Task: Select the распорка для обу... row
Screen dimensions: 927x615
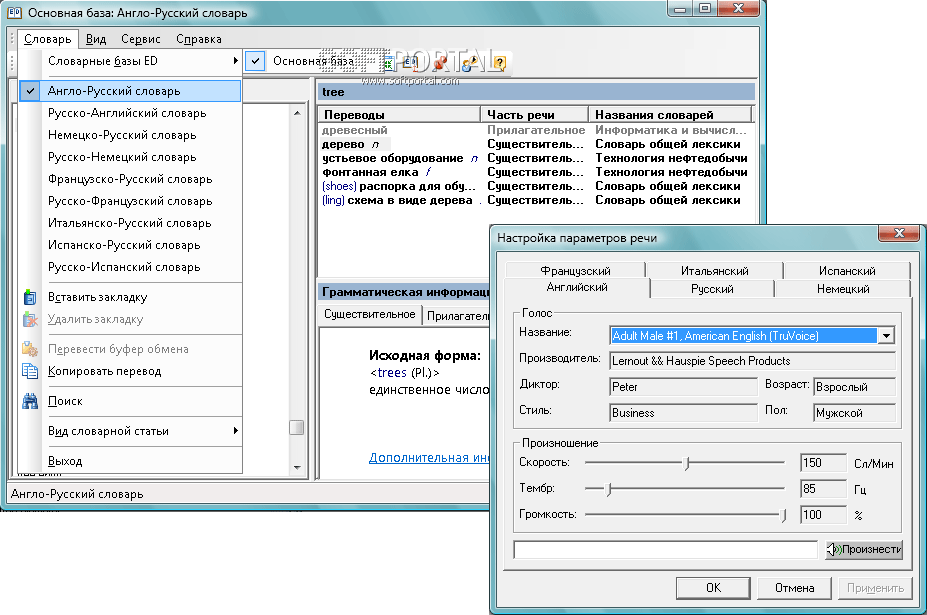Action: point(536,186)
